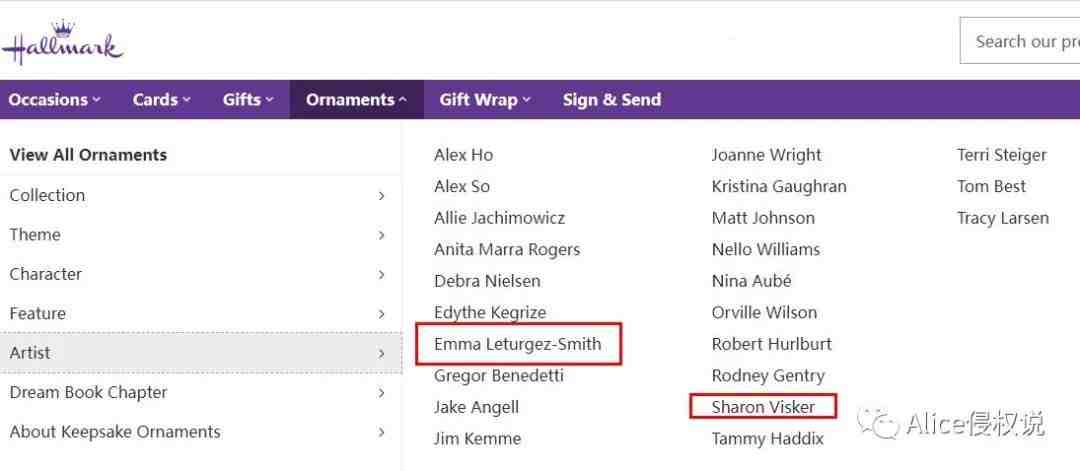This screenshot has width=1080, height=471.
Task: Open the Feature submenu arrow
Action: point(382,314)
